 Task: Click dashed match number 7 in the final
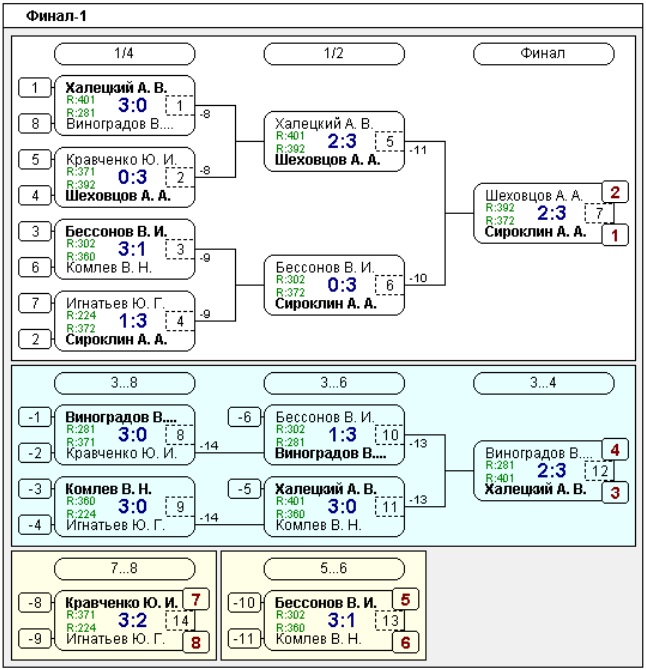coord(599,213)
